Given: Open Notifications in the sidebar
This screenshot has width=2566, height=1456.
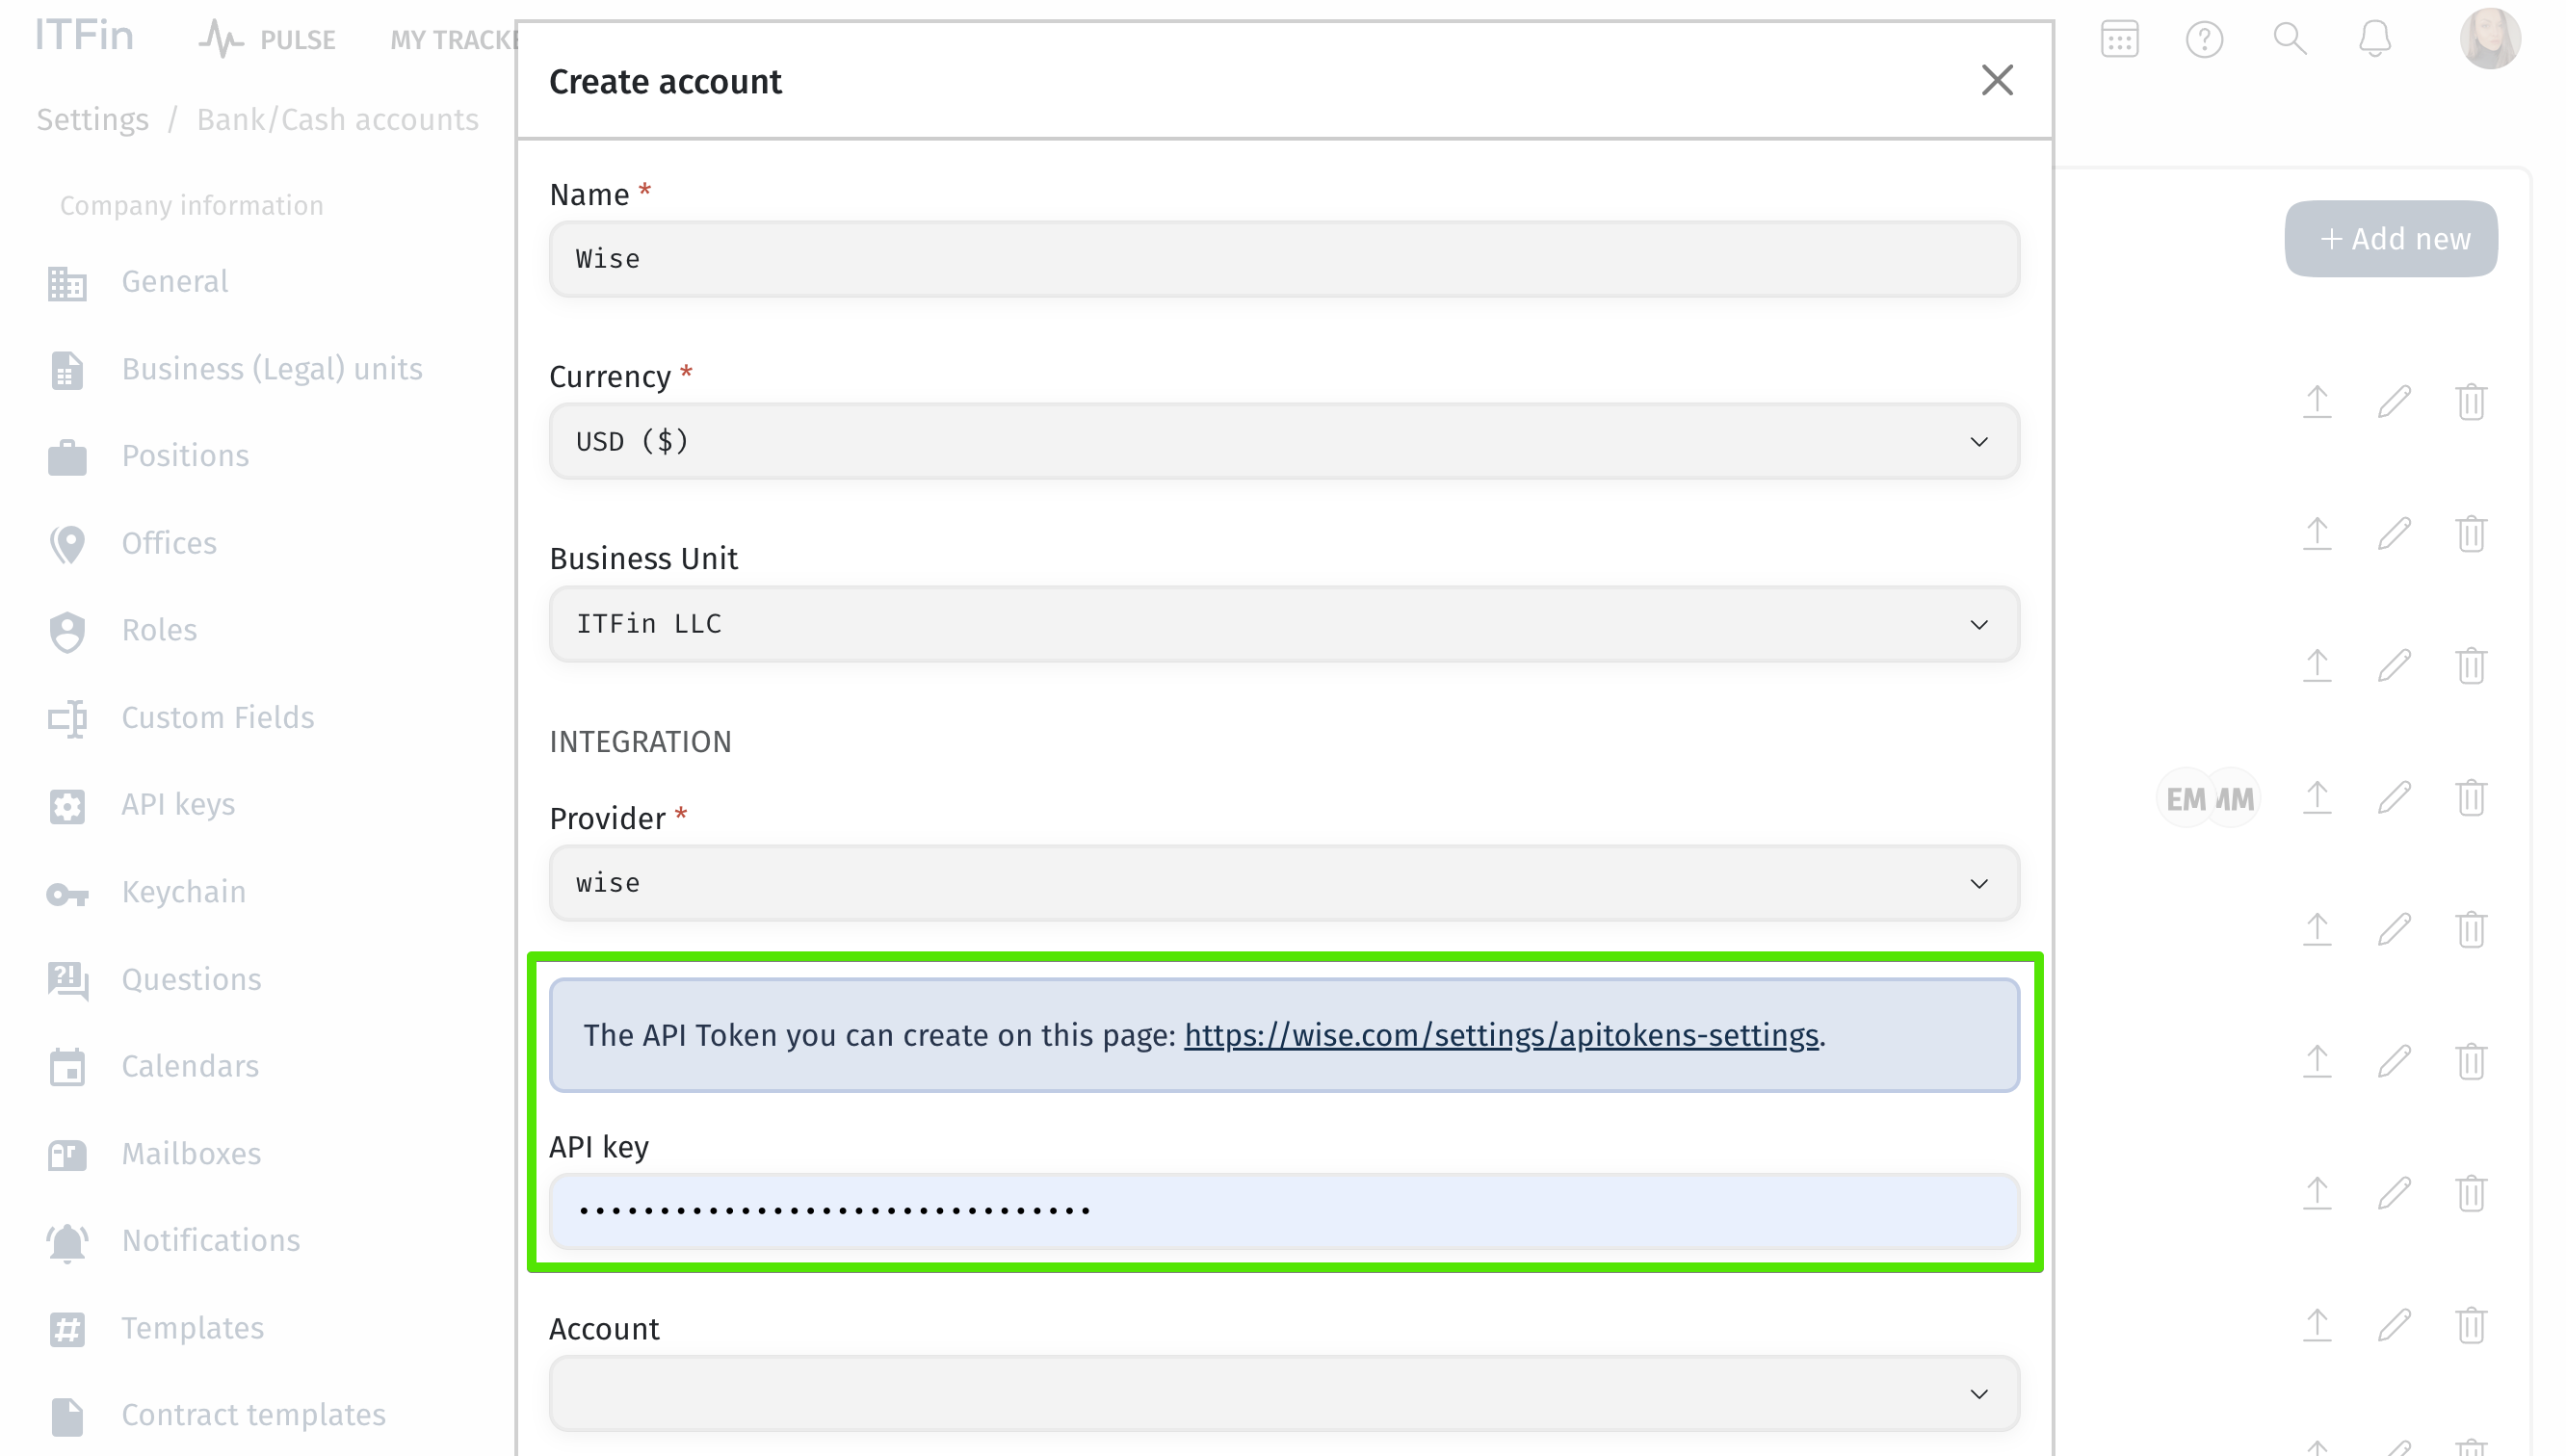Looking at the screenshot, I should (x=210, y=1240).
